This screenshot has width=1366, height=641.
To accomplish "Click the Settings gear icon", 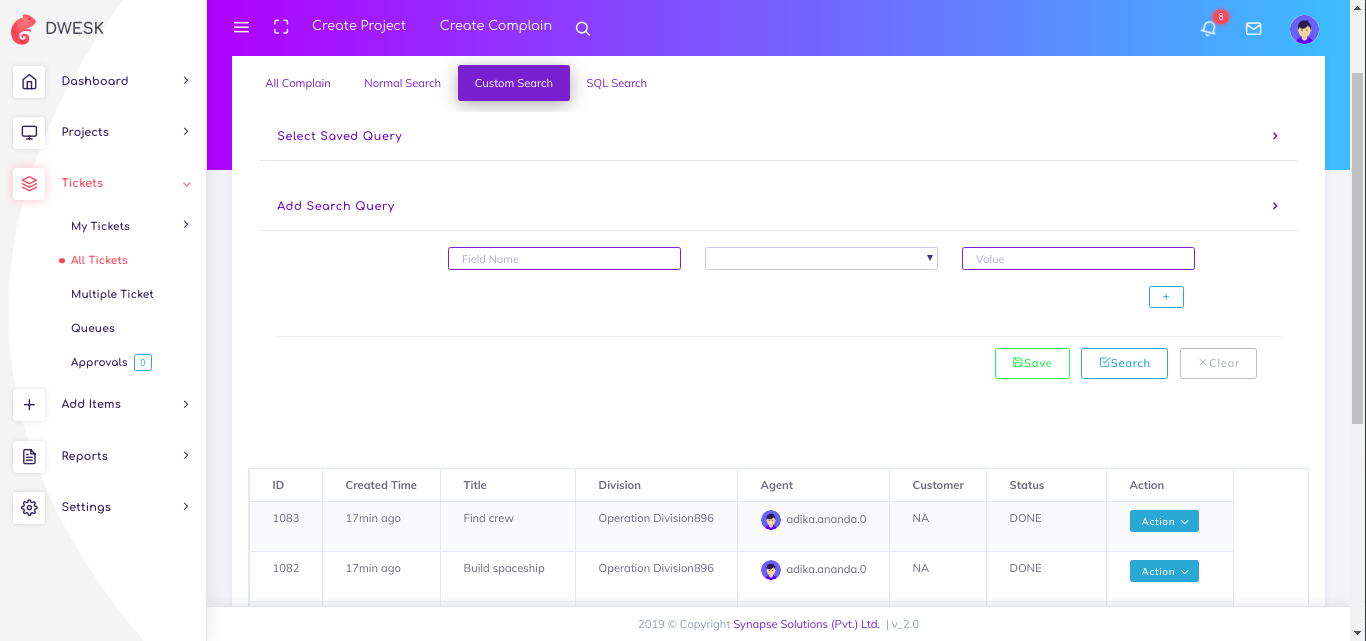I will (x=29, y=507).
